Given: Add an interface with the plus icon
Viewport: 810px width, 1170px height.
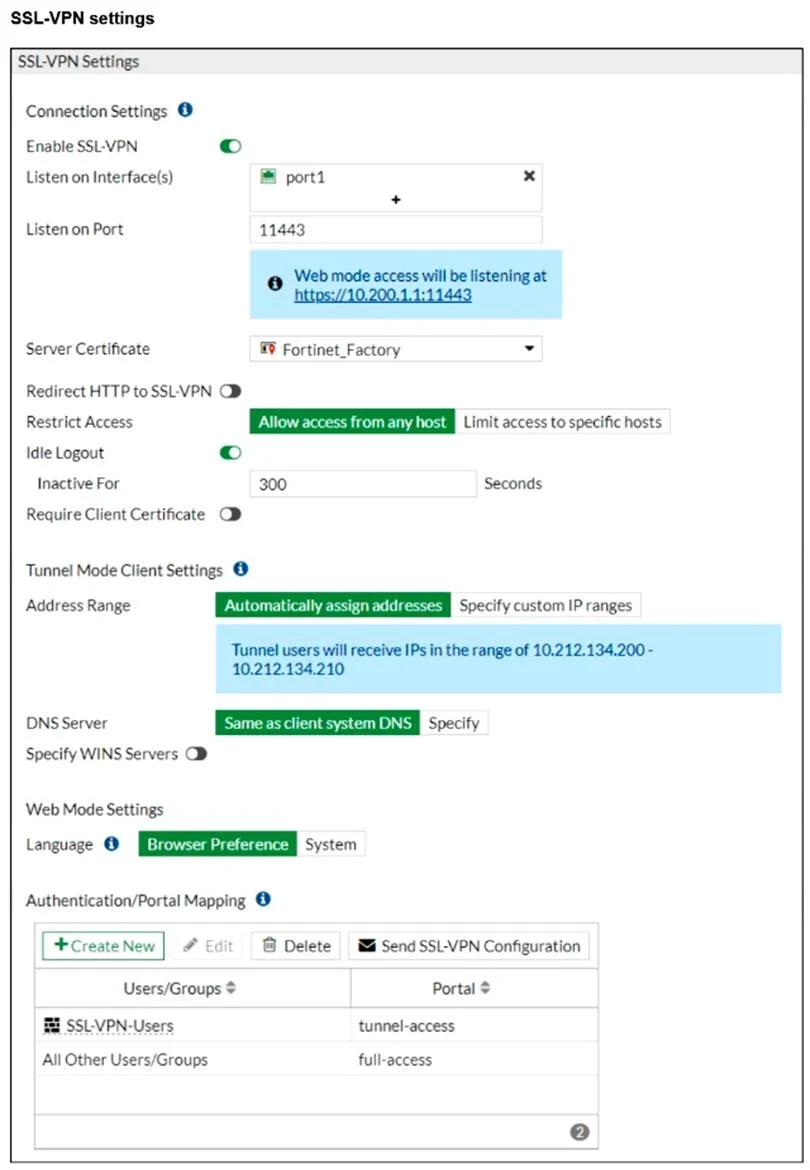Looking at the screenshot, I should (396, 200).
